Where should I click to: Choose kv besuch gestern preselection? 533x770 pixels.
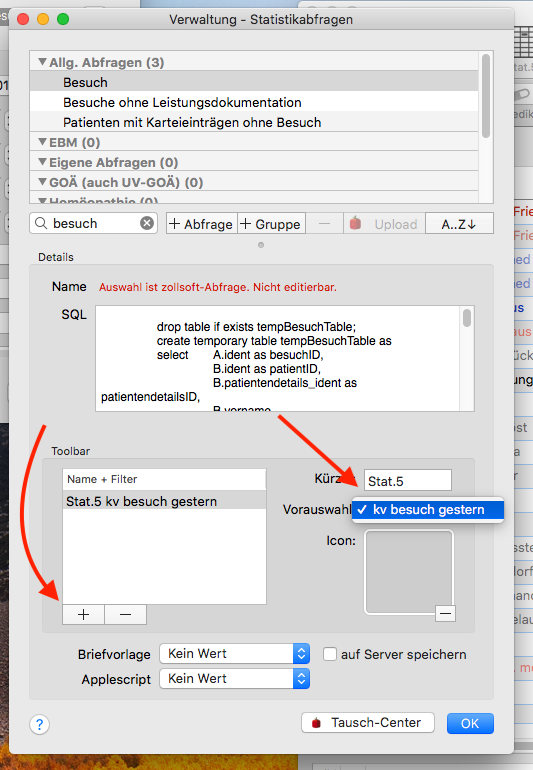[x=428, y=510]
